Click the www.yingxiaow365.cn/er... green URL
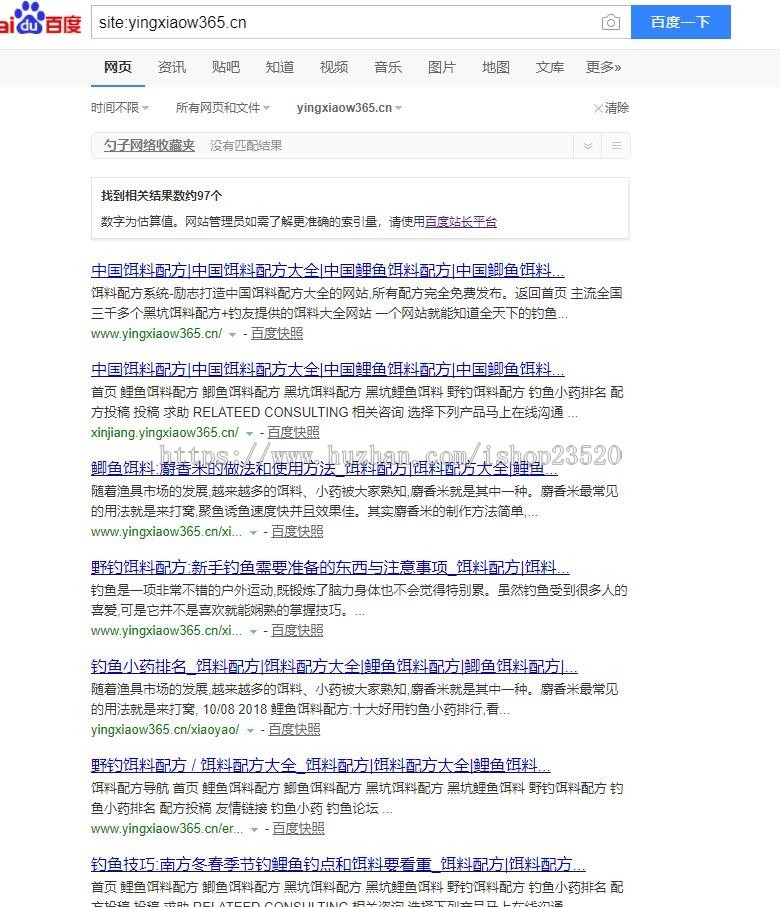 coord(167,829)
